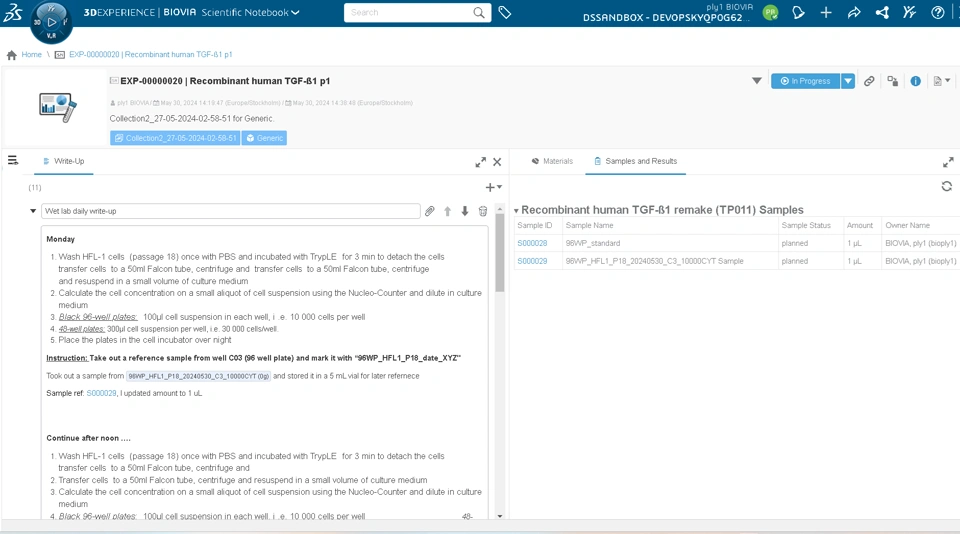Delete section with trash icon

point(482,211)
